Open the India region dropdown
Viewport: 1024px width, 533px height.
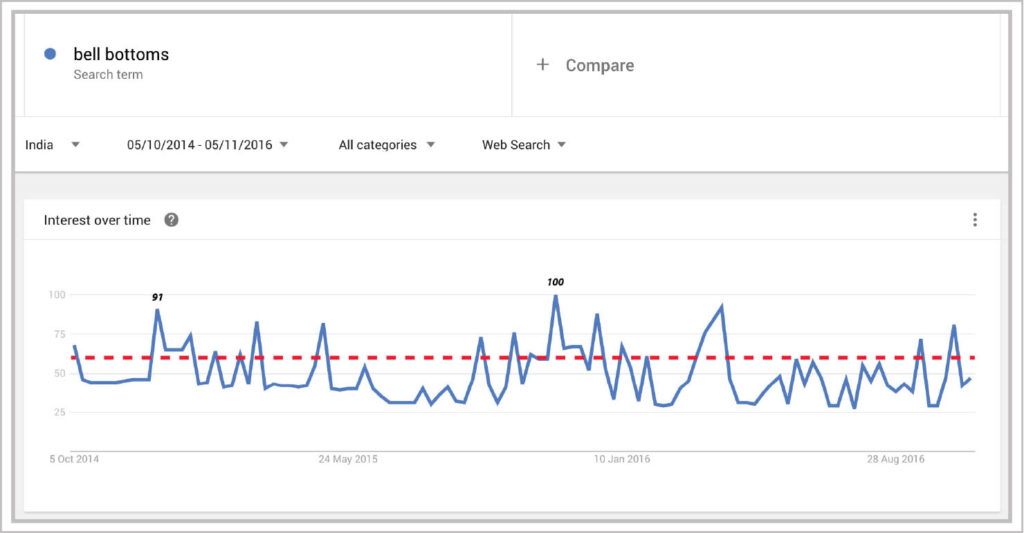click(x=52, y=145)
